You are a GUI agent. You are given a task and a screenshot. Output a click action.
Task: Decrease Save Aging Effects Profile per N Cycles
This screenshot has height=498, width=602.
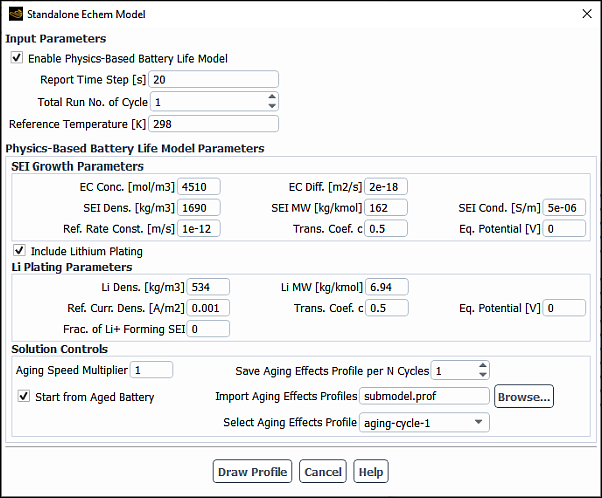click(483, 375)
